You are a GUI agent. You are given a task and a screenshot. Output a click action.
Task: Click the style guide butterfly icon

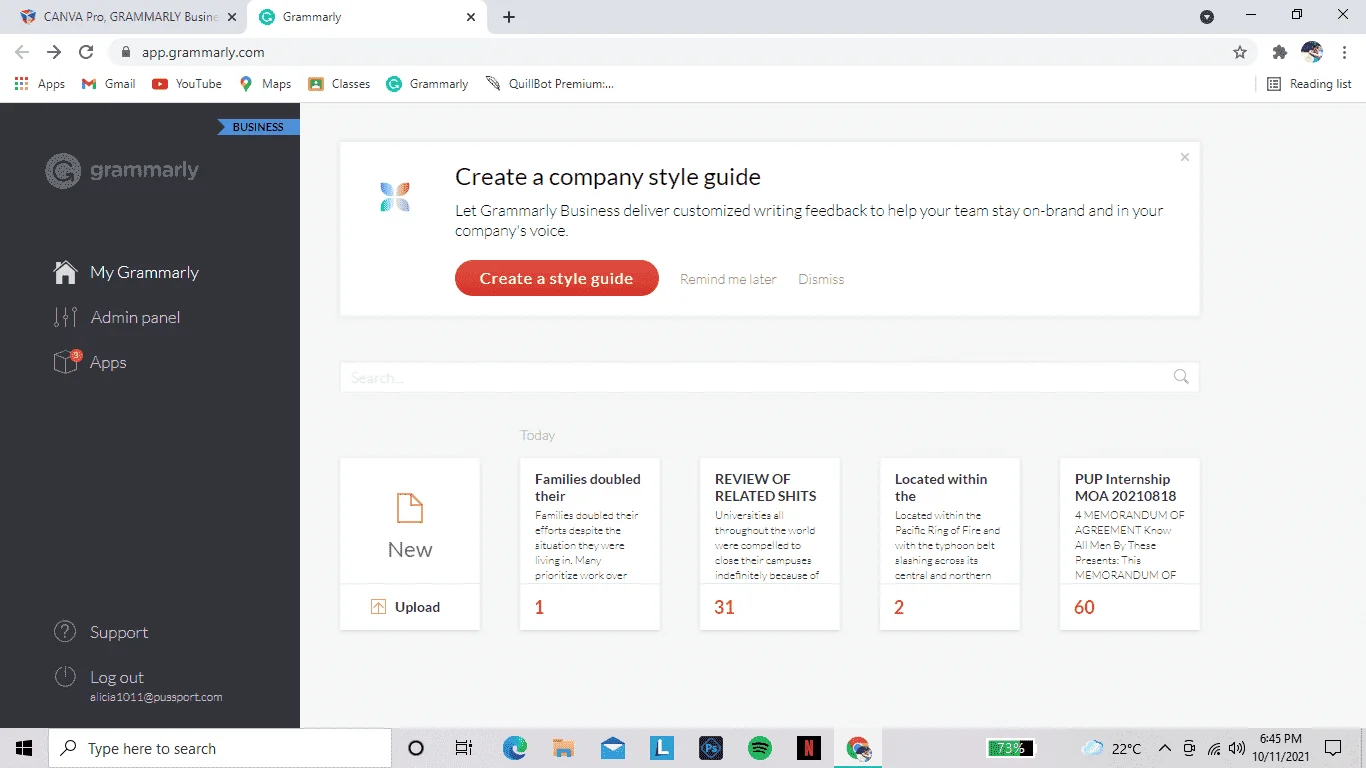[x=395, y=197]
